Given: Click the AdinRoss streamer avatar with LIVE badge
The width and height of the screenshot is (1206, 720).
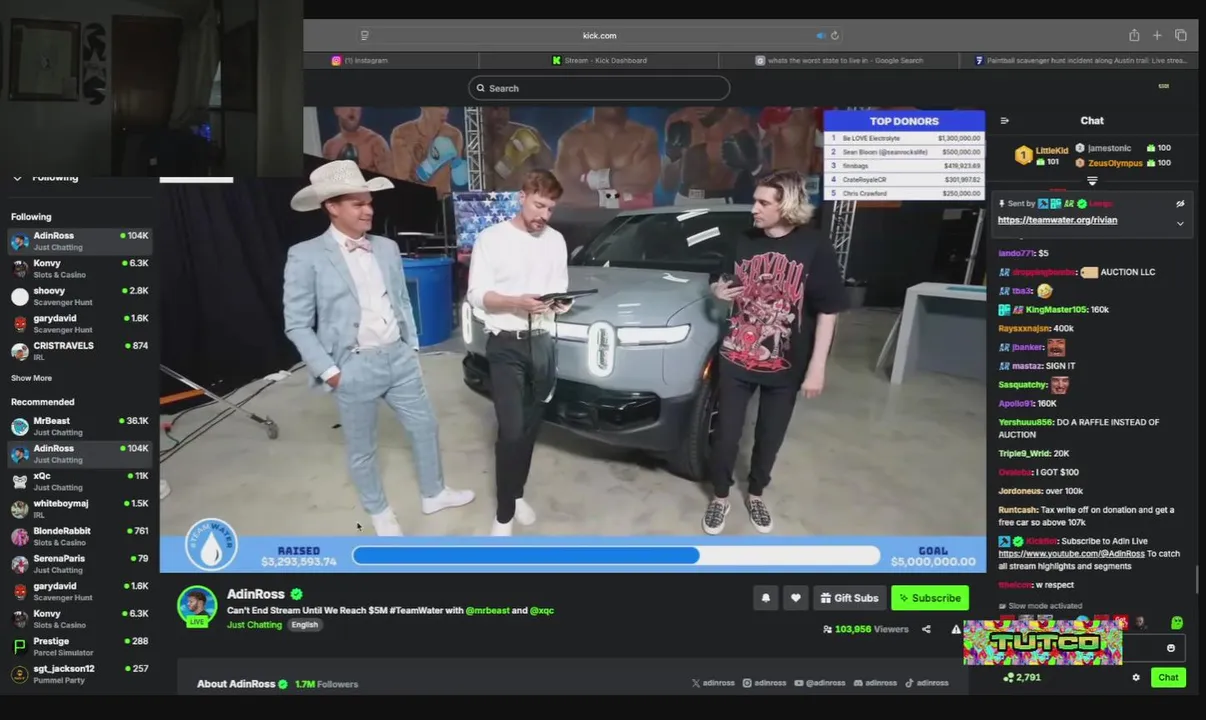Looking at the screenshot, I should pos(197,606).
